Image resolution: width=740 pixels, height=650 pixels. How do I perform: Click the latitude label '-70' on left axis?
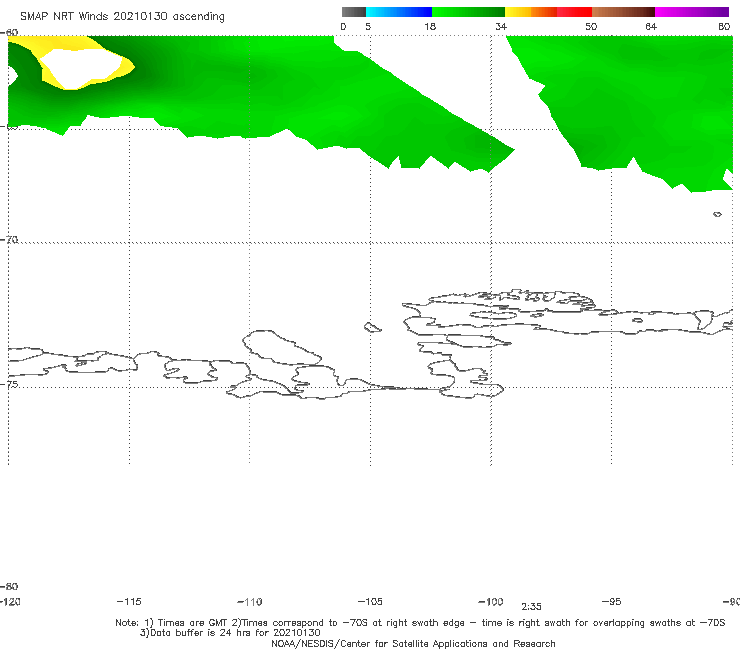coord(9,240)
